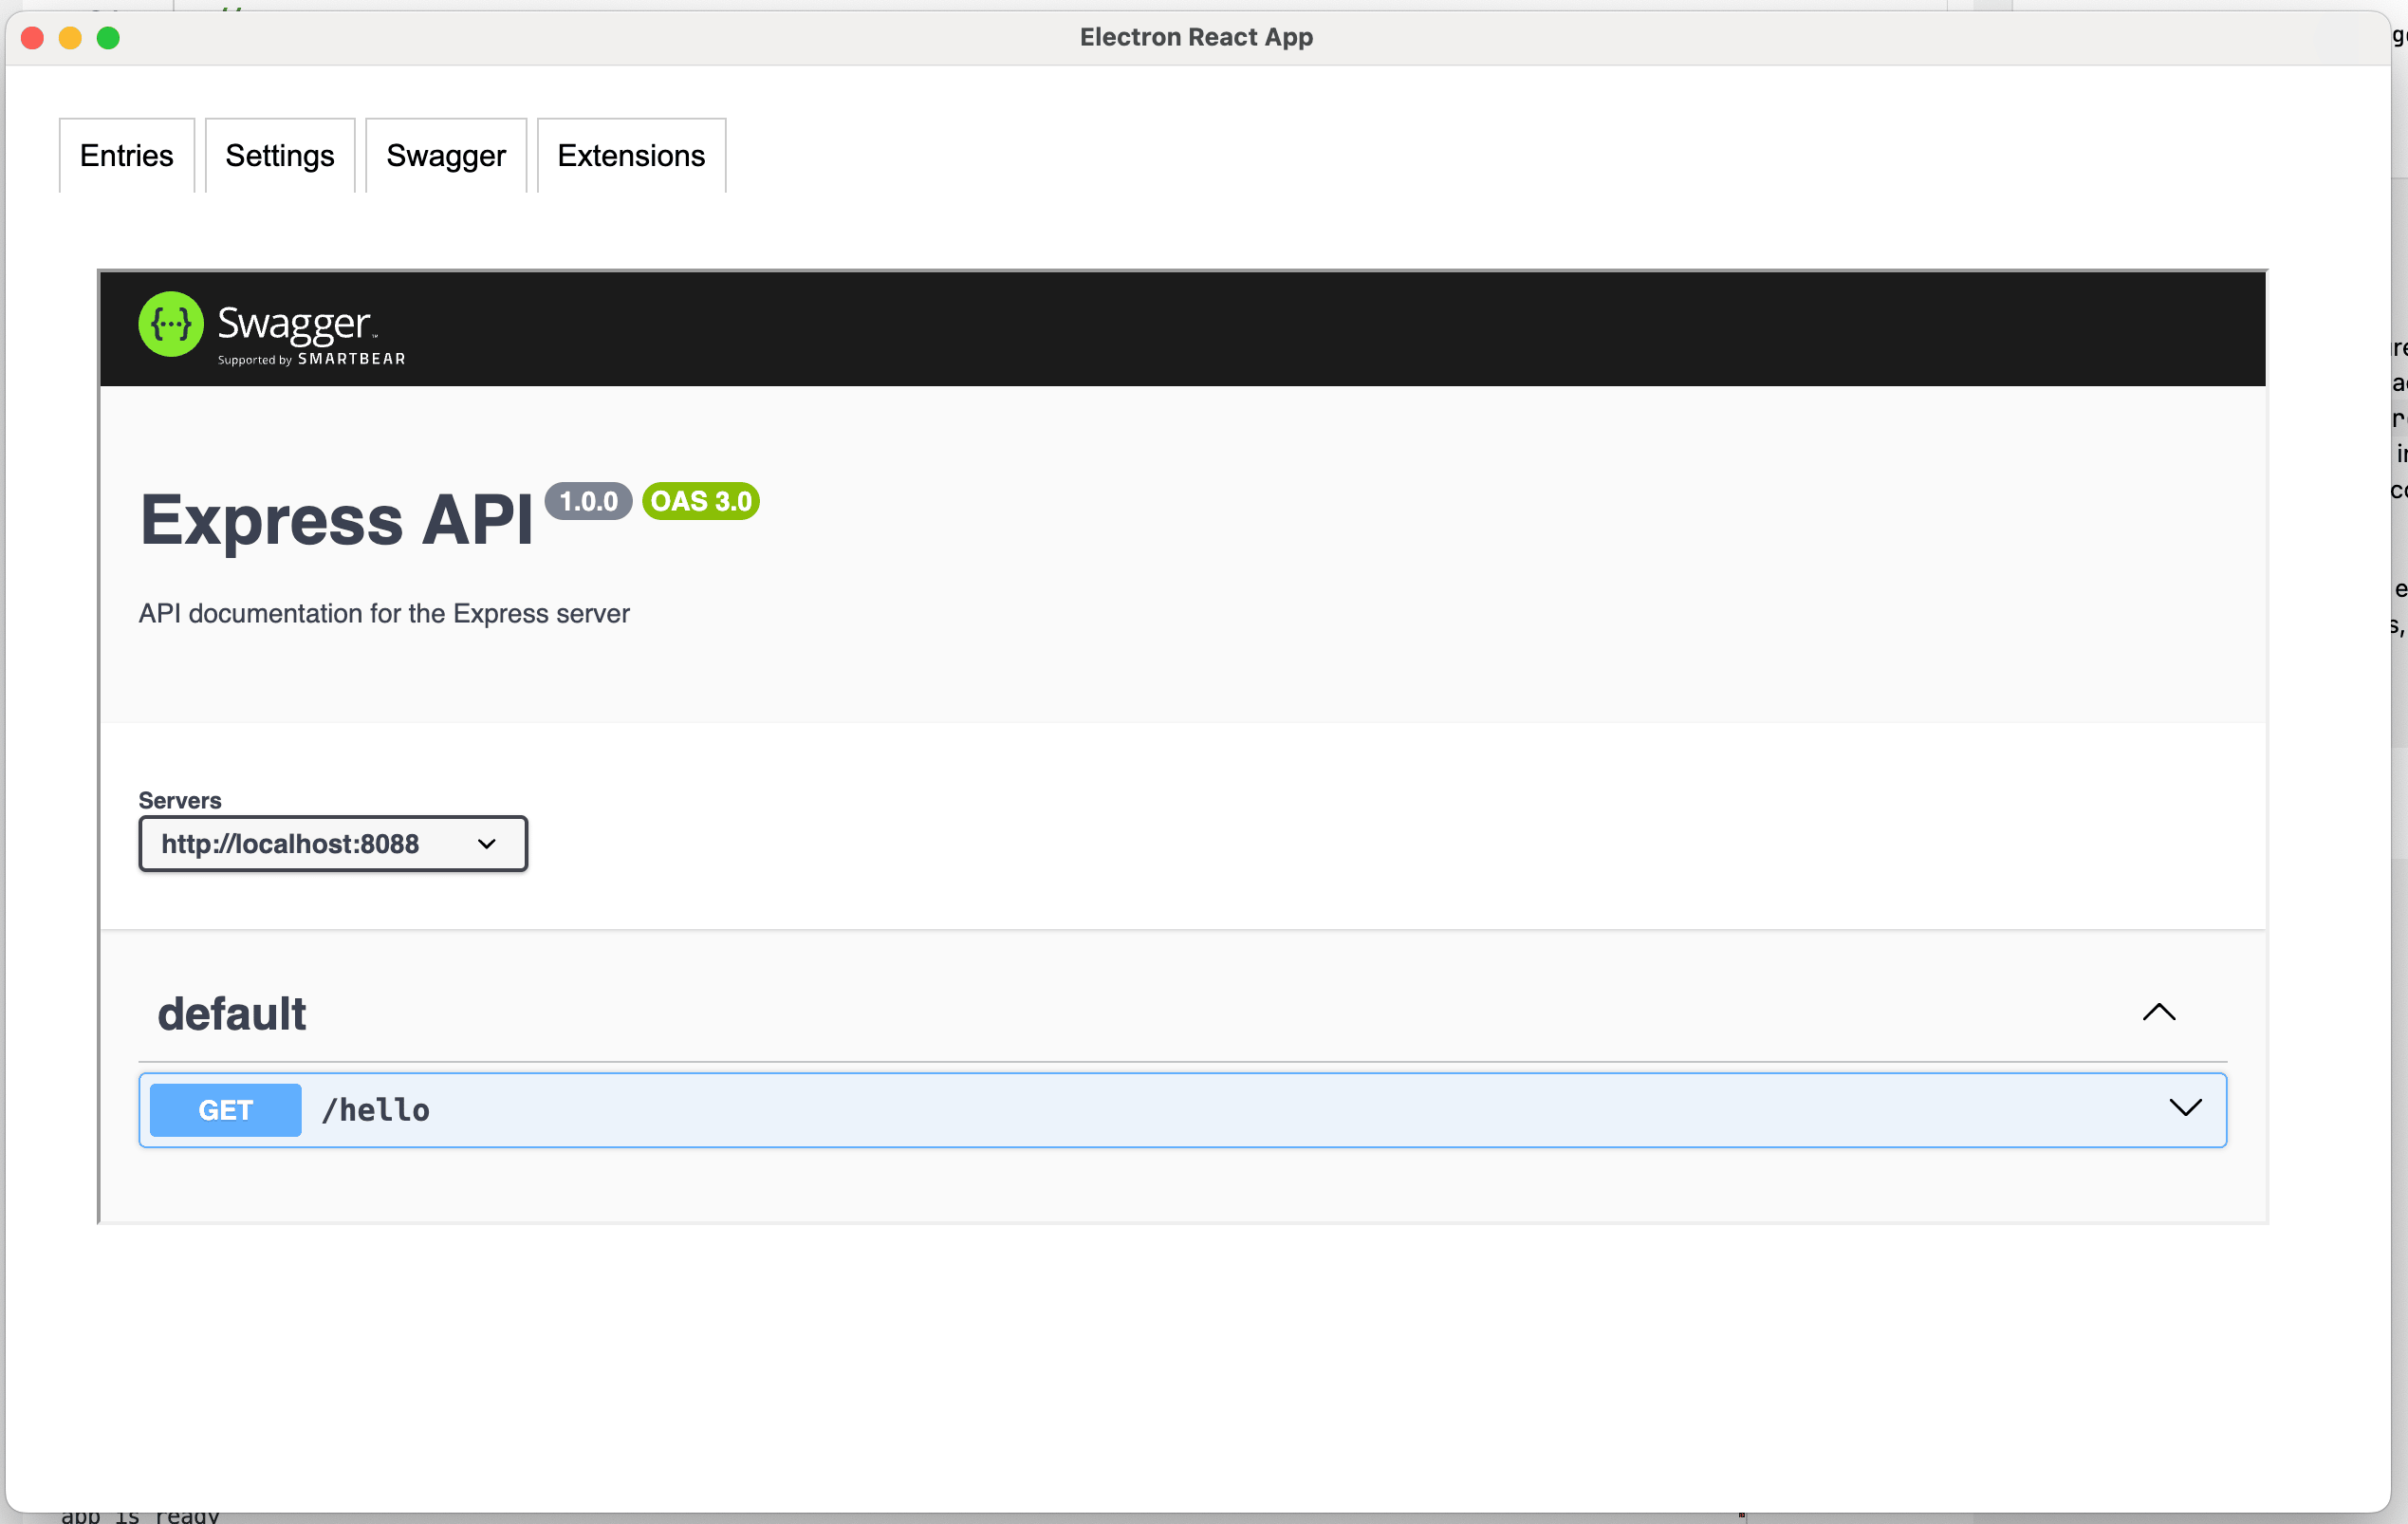Select the Swagger tab
The image size is (2408, 1524).
pyautogui.click(x=446, y=156)
